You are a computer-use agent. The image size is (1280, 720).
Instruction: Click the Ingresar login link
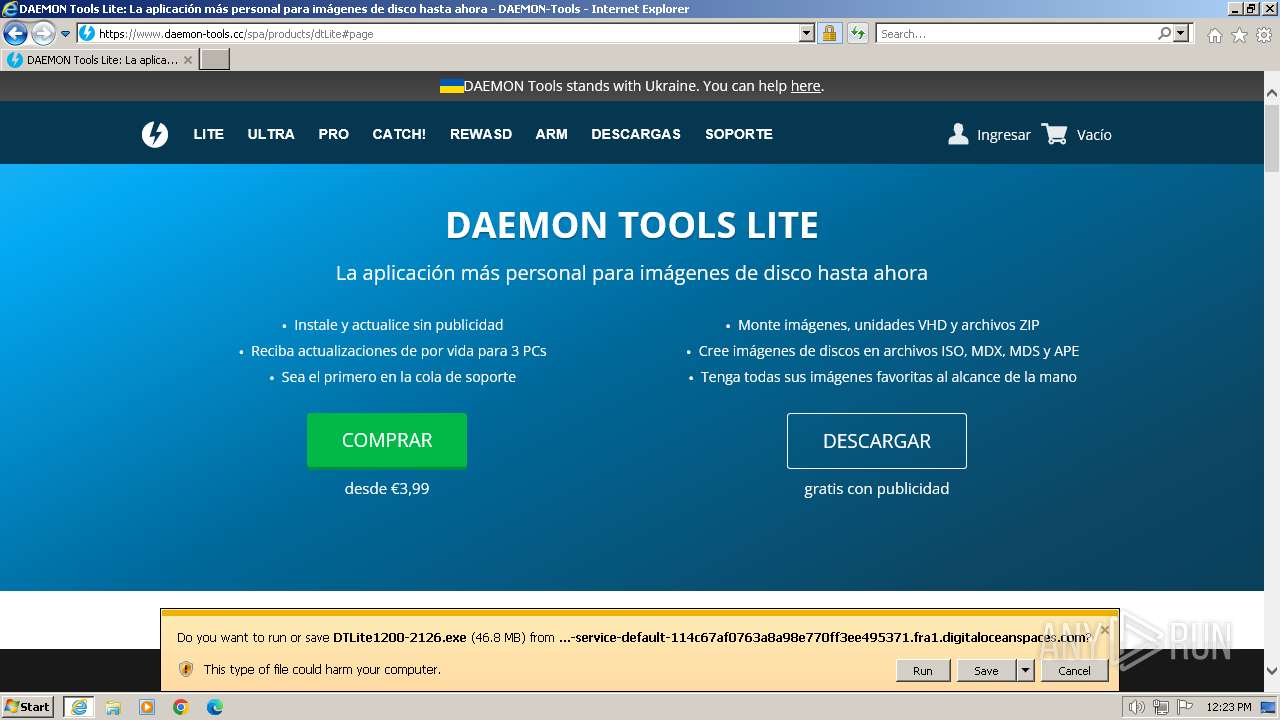(x=1004, y=135)
